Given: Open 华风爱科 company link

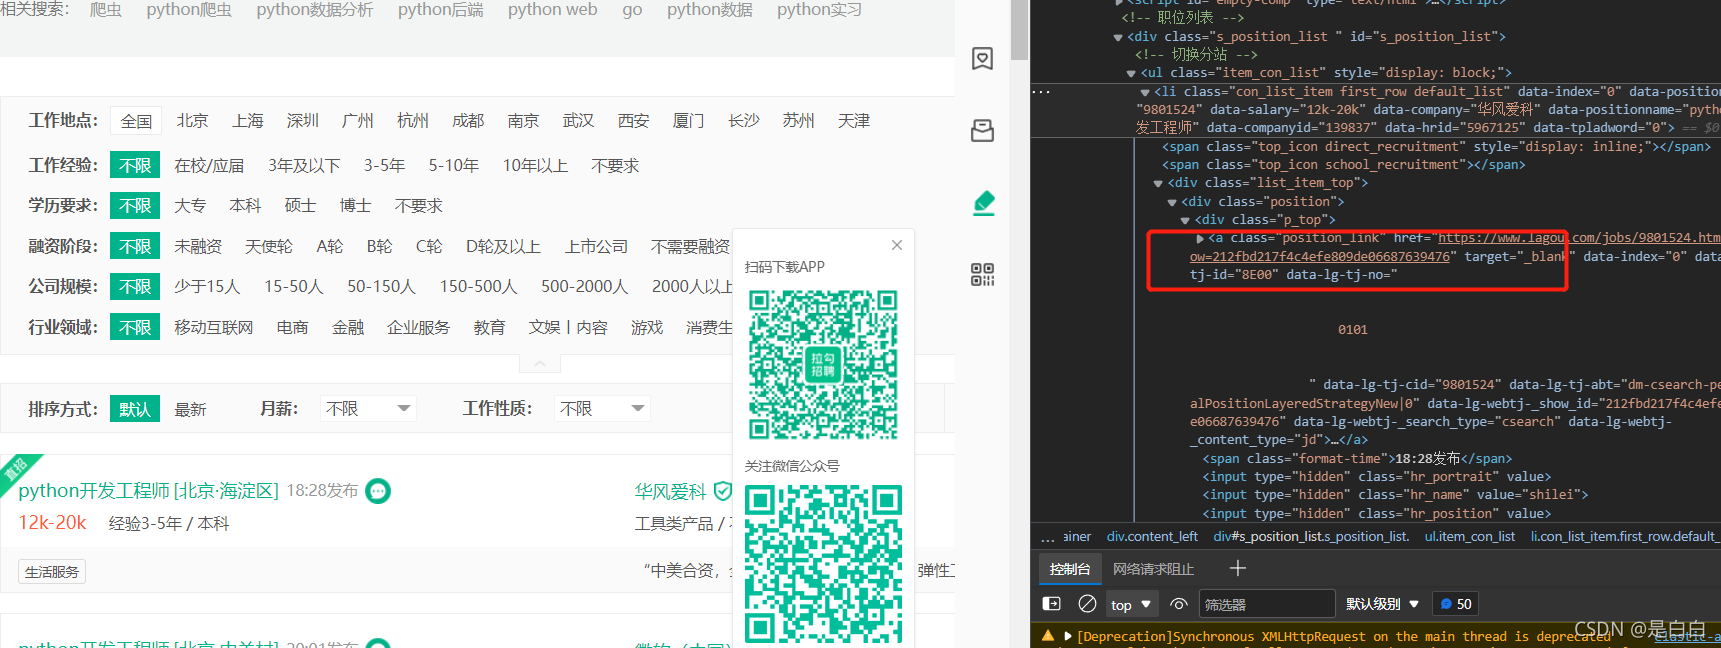Looking at the screenshot, I should (x=670, y=491).
